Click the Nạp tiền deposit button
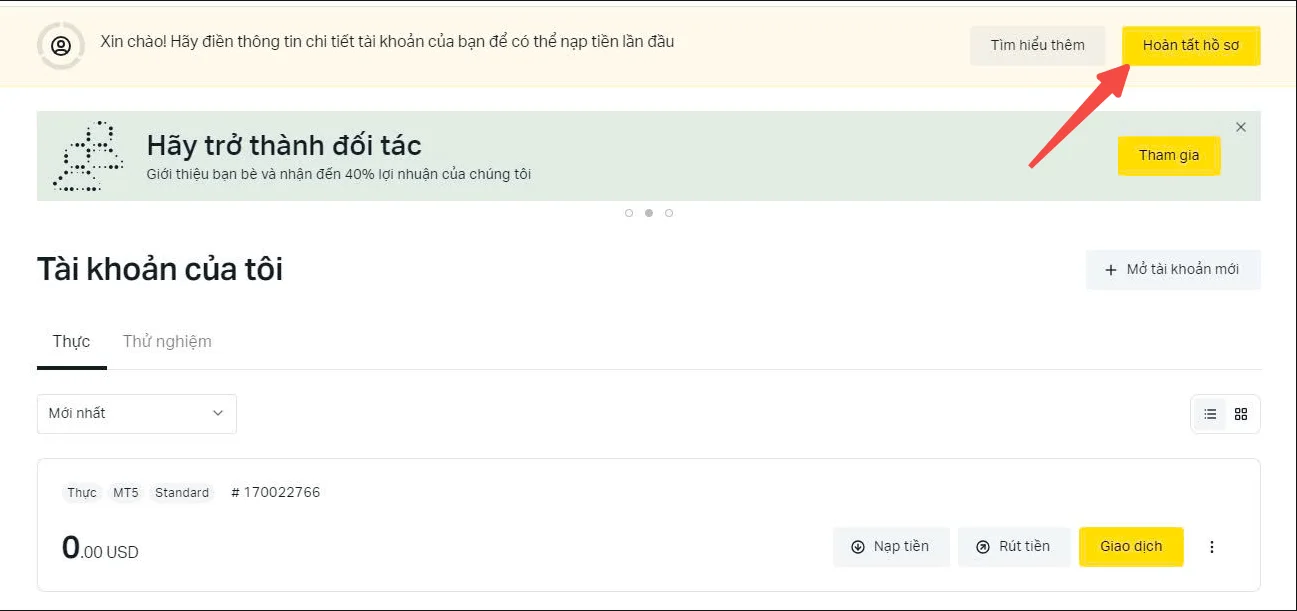Viewport: 1297px width, 611px height. point(891,547)
